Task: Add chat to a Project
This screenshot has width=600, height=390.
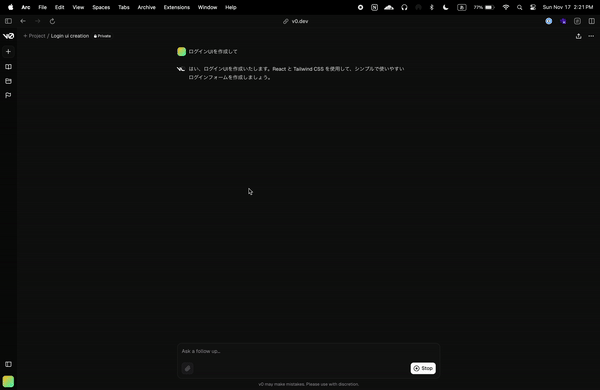Action: (34, 36)
